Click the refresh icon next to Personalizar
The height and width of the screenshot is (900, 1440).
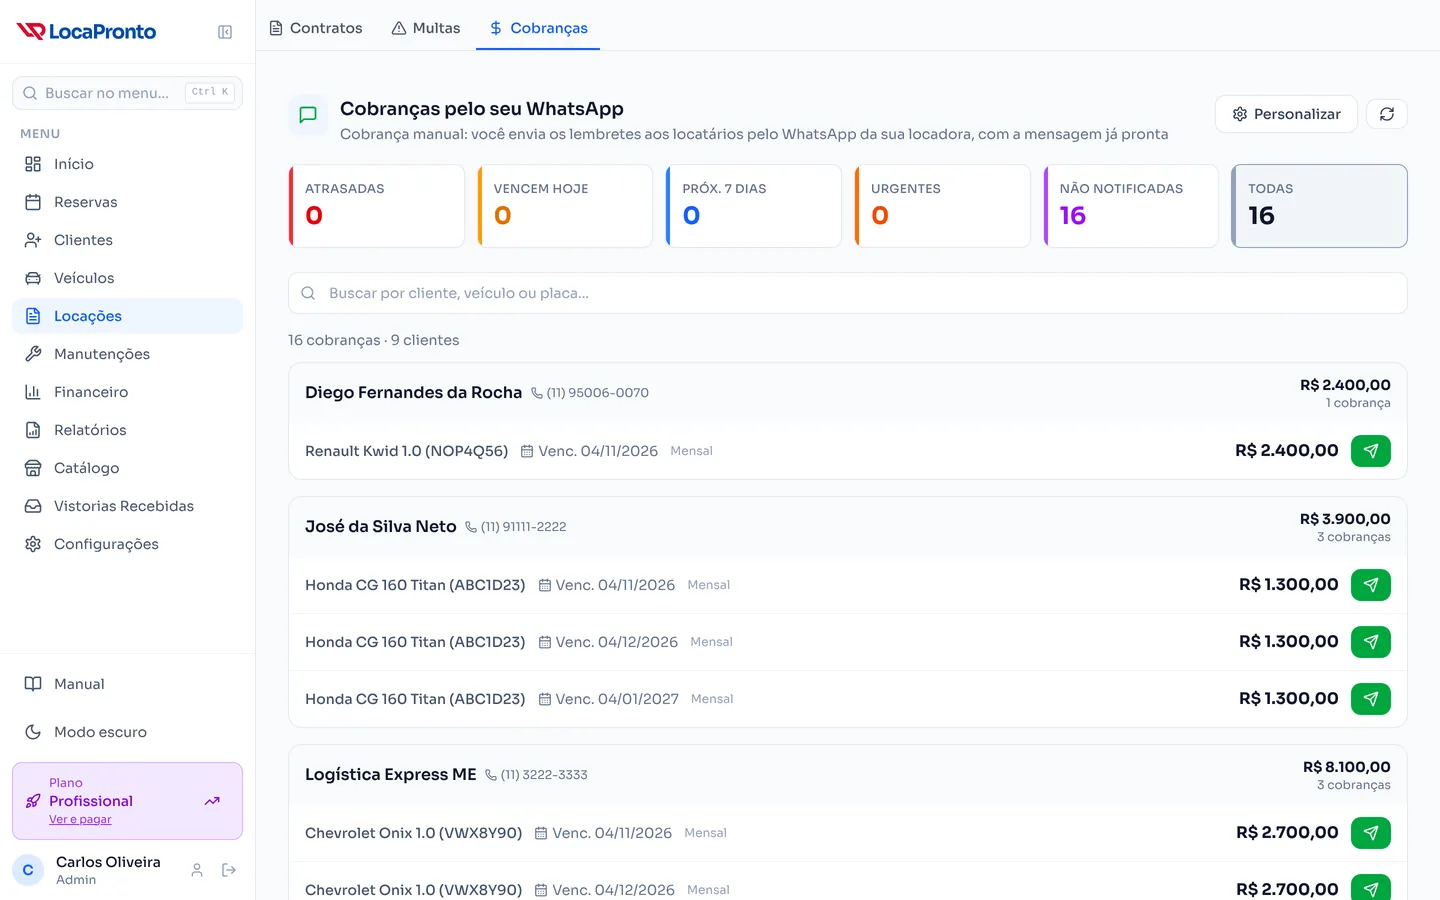click(1387, 114)
